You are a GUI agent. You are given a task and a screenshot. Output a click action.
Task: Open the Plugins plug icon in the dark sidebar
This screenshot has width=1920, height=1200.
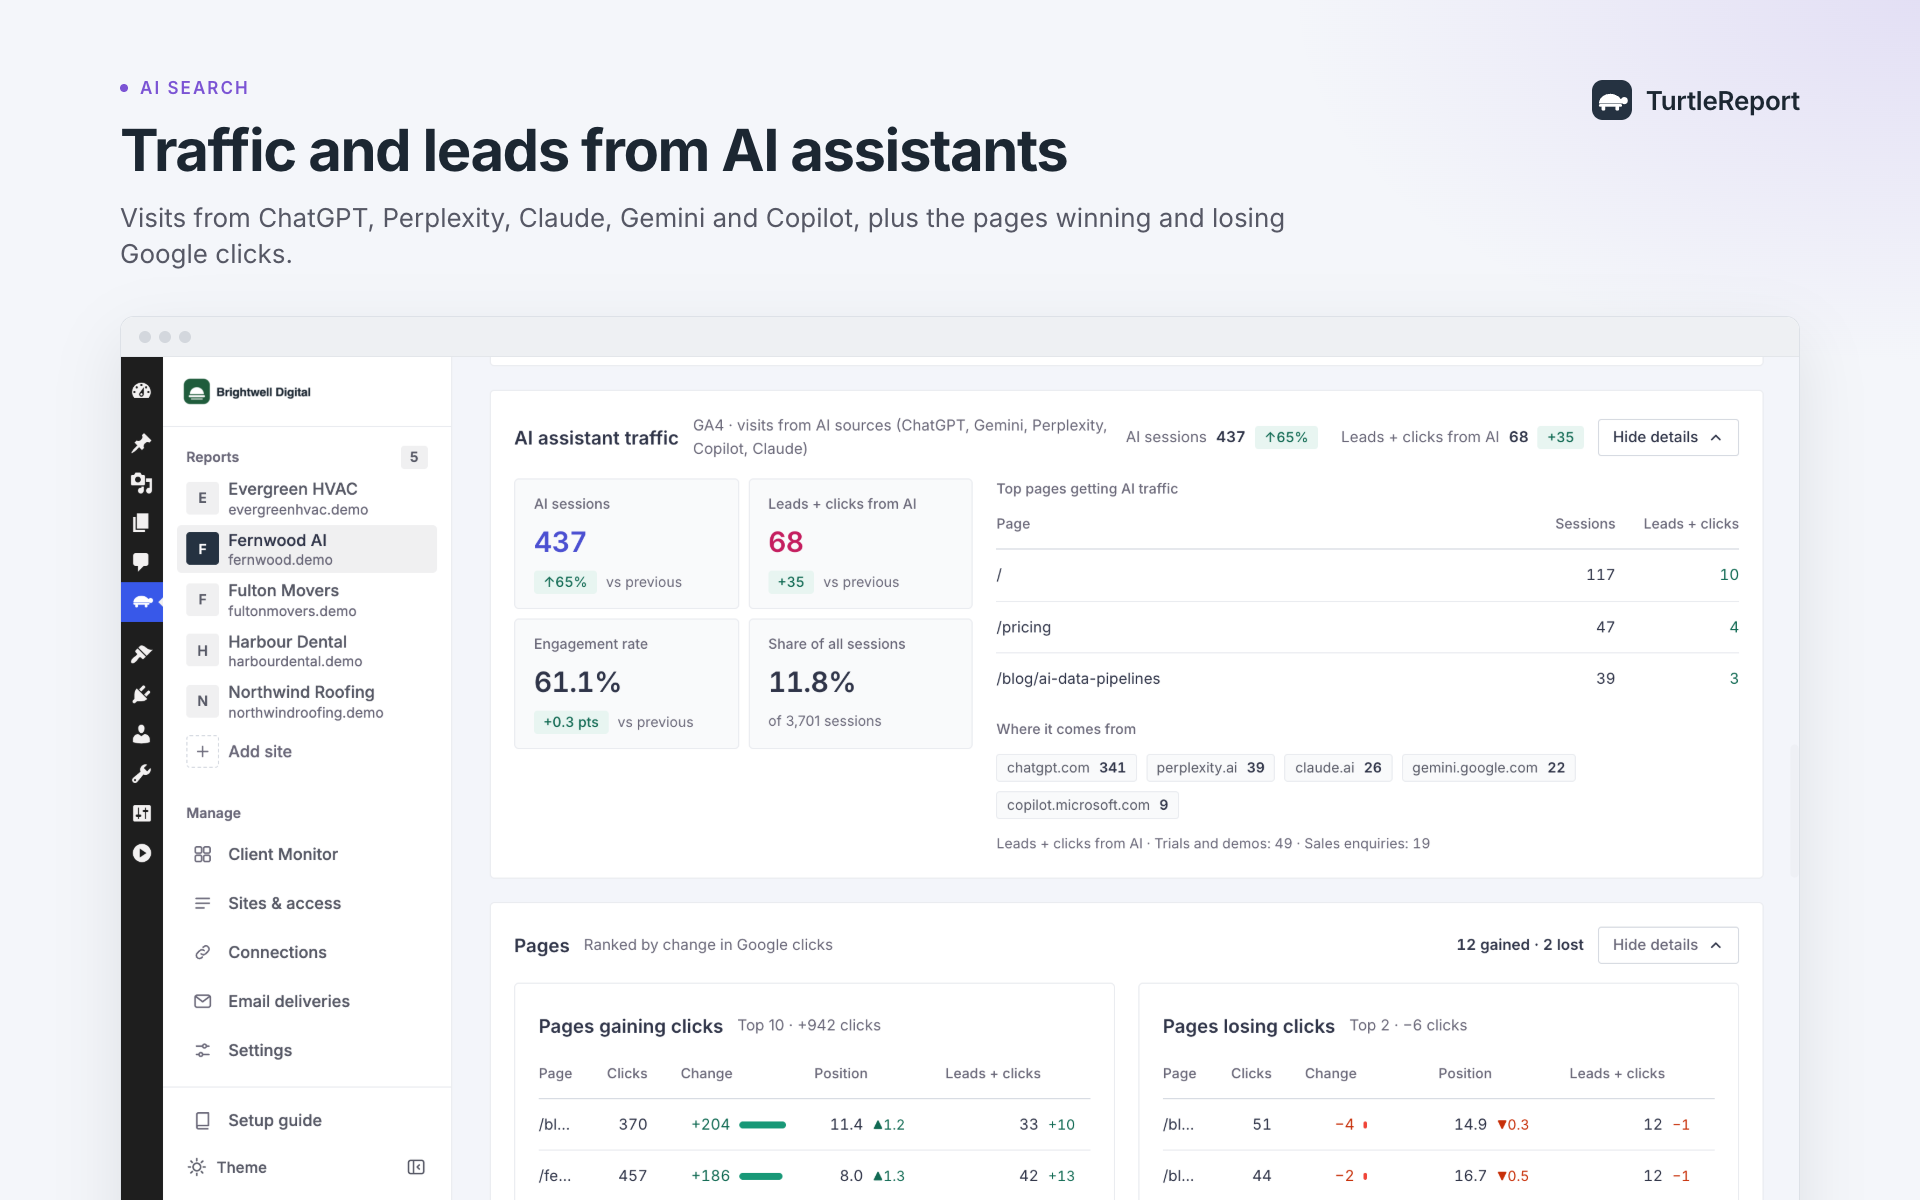click(x=141, y=694)
